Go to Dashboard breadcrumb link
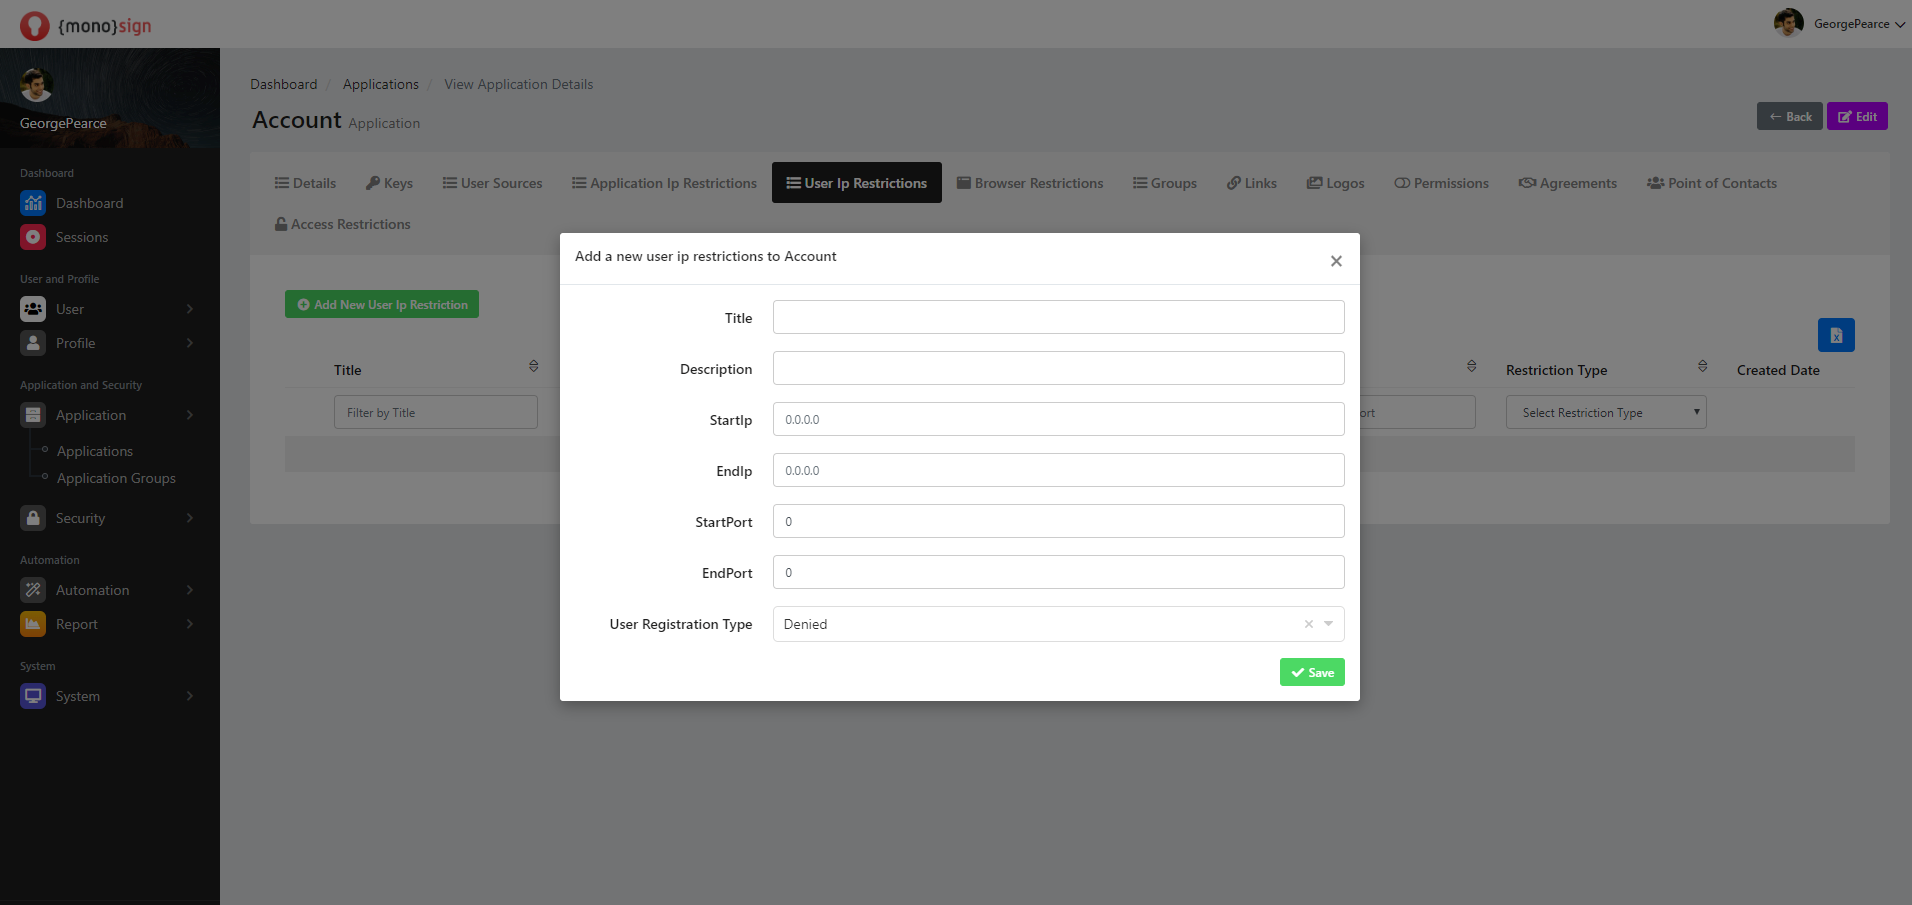This screenshot has height=905, width=1912. click(x=284, y=84)
